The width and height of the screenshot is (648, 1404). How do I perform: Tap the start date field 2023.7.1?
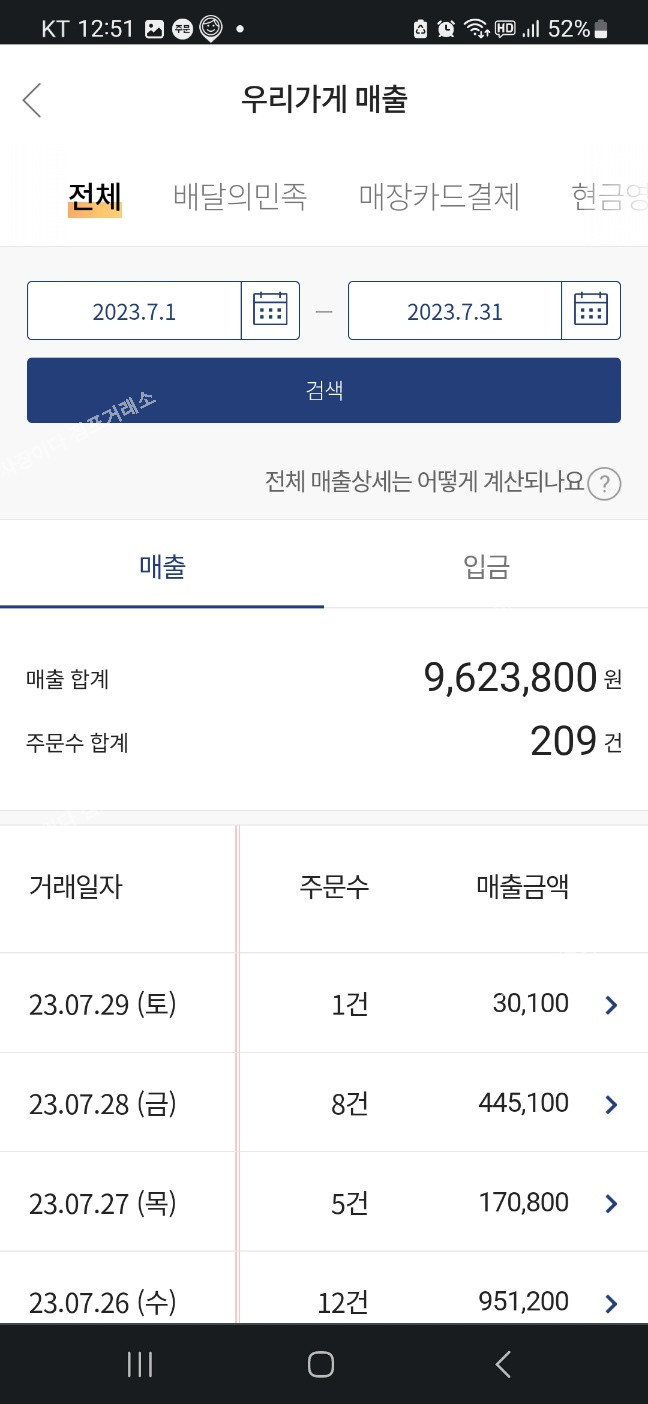point(134,311)
